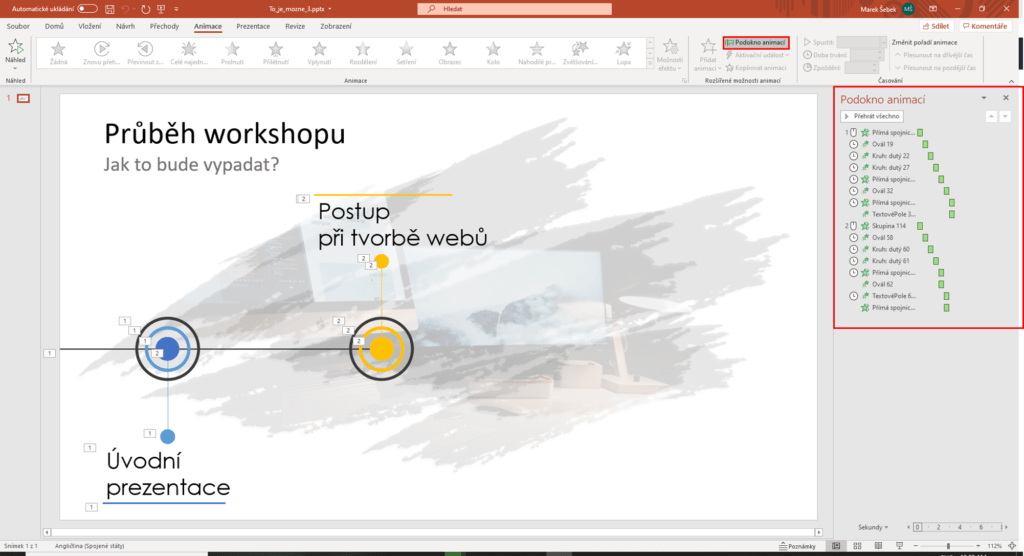Toggle Poznámky notes pane
This screenshot has width=1024, height=556.
[x=801, y=546]
